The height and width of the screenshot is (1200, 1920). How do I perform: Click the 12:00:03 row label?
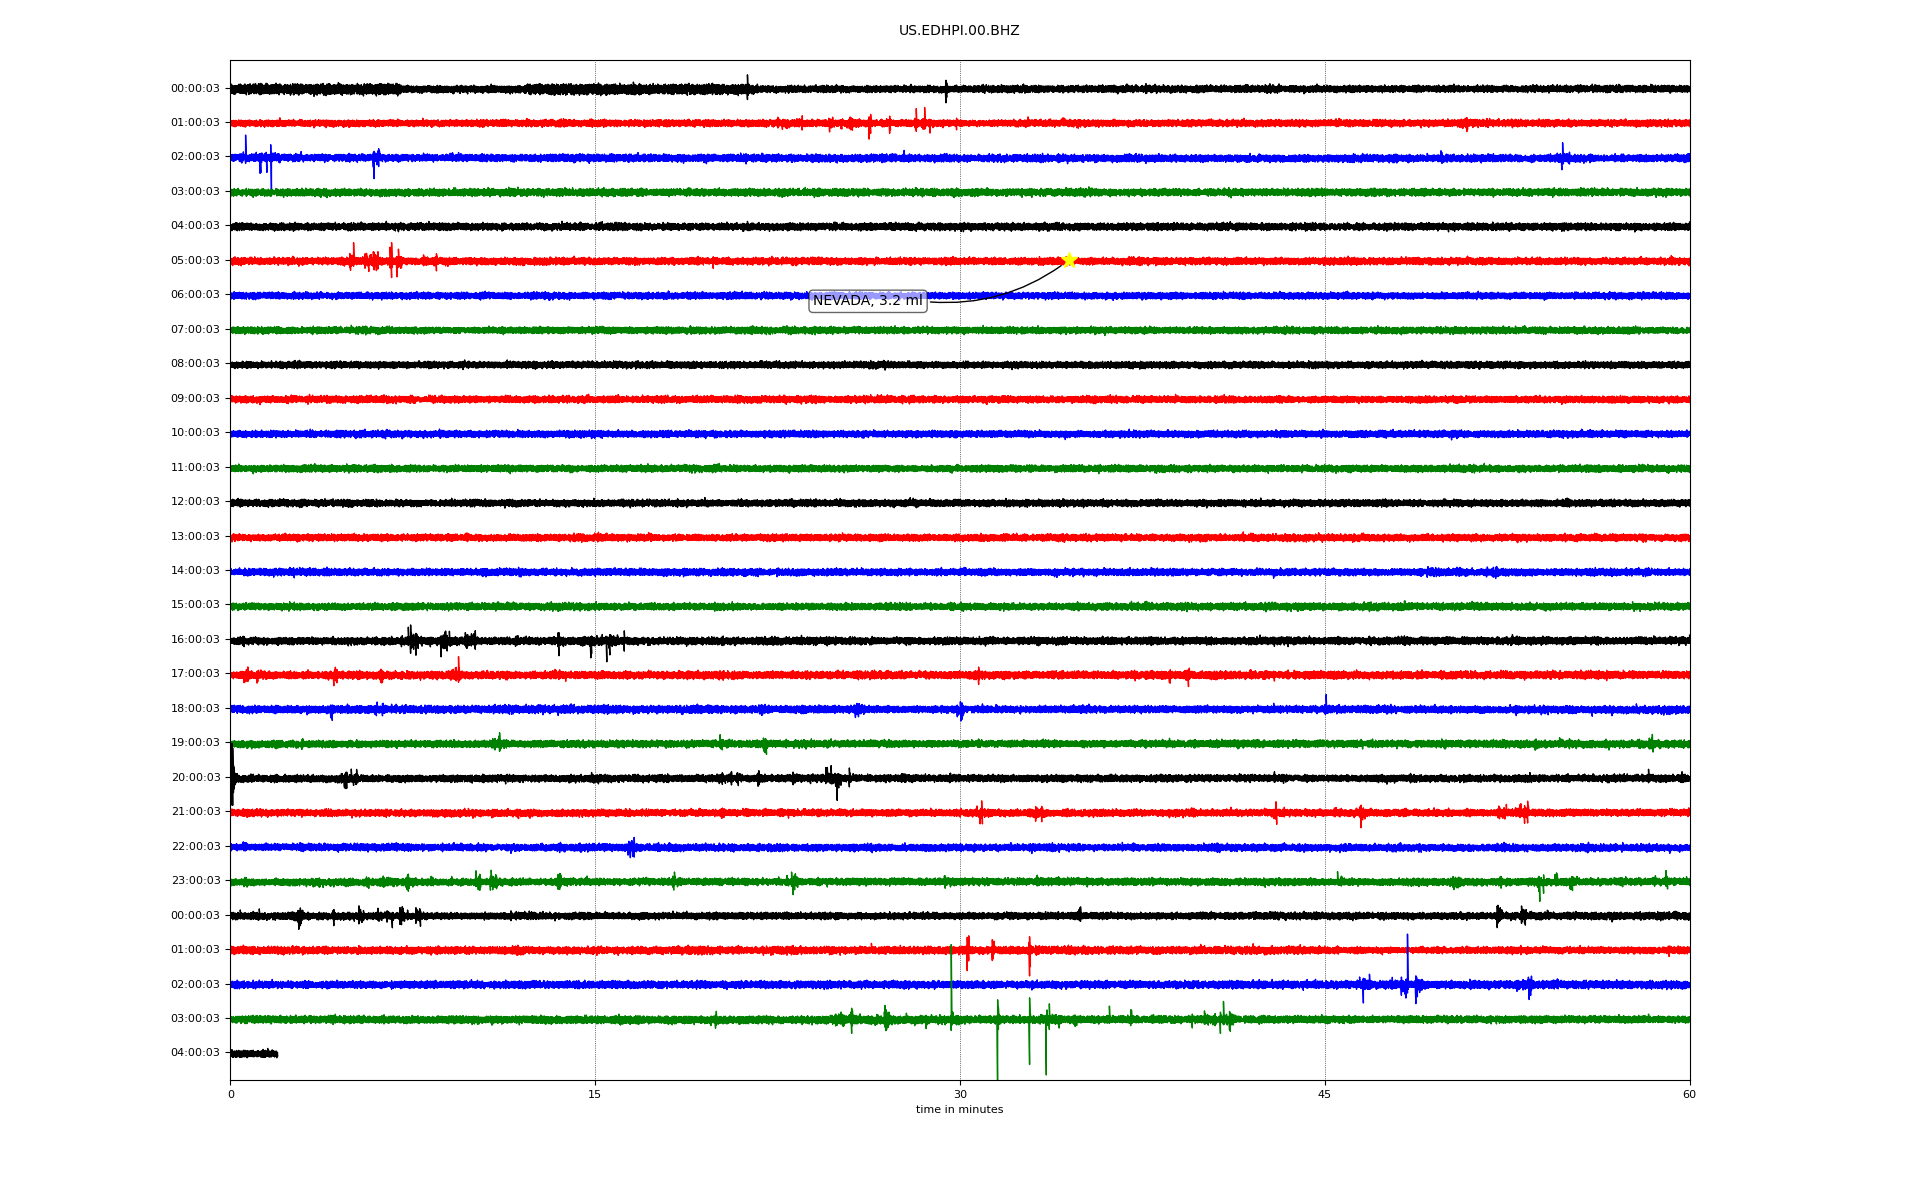(x=195, y=502)
